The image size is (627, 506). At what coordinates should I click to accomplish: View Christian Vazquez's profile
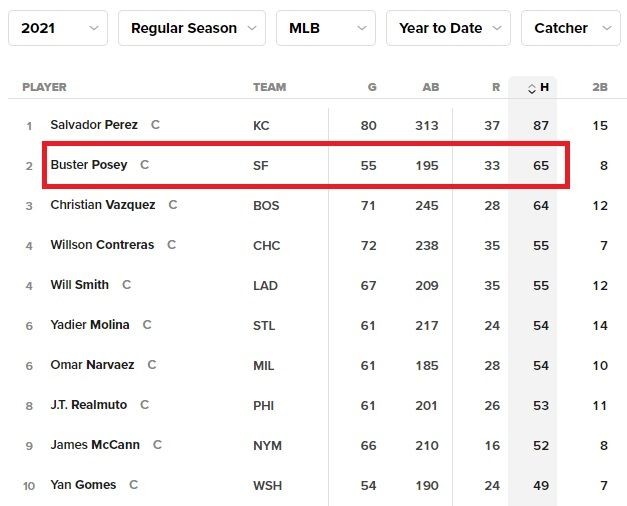coord(101,205)
